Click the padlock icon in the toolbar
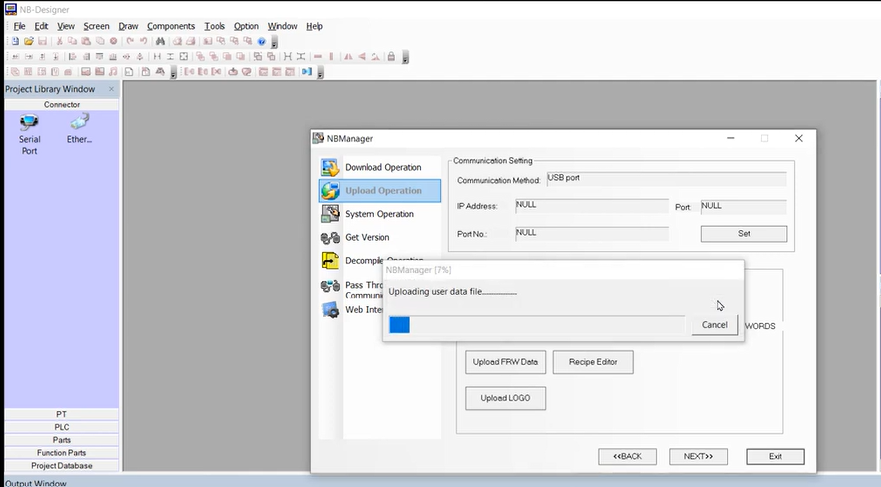The width and height of the screenshot is (881, 487). [391, 57]
